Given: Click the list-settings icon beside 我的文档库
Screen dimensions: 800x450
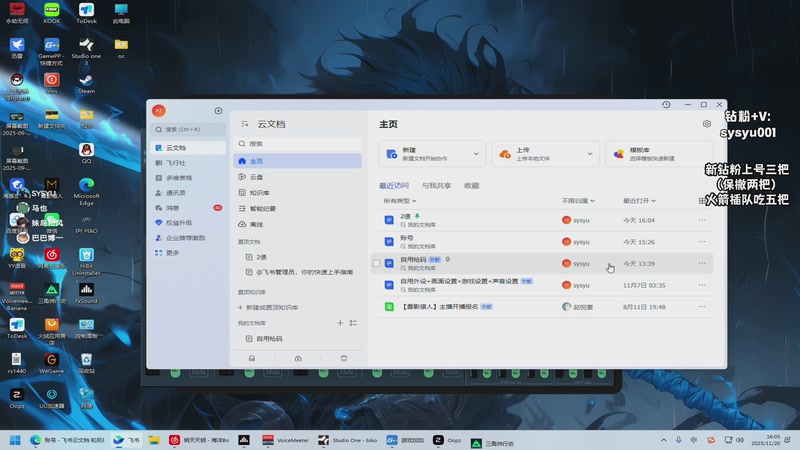Looking at the screenshot, I should 353,323.
